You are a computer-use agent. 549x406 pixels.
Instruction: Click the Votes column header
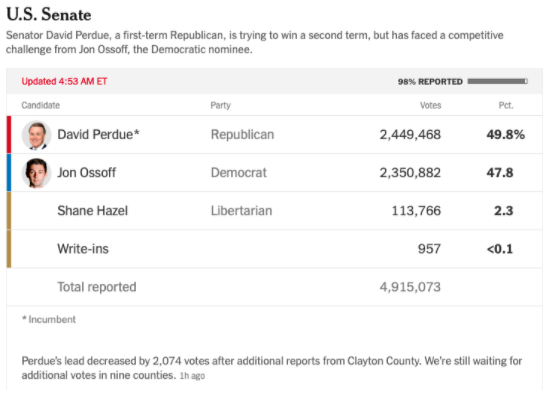pyautogui.click(x=430, y=105)
